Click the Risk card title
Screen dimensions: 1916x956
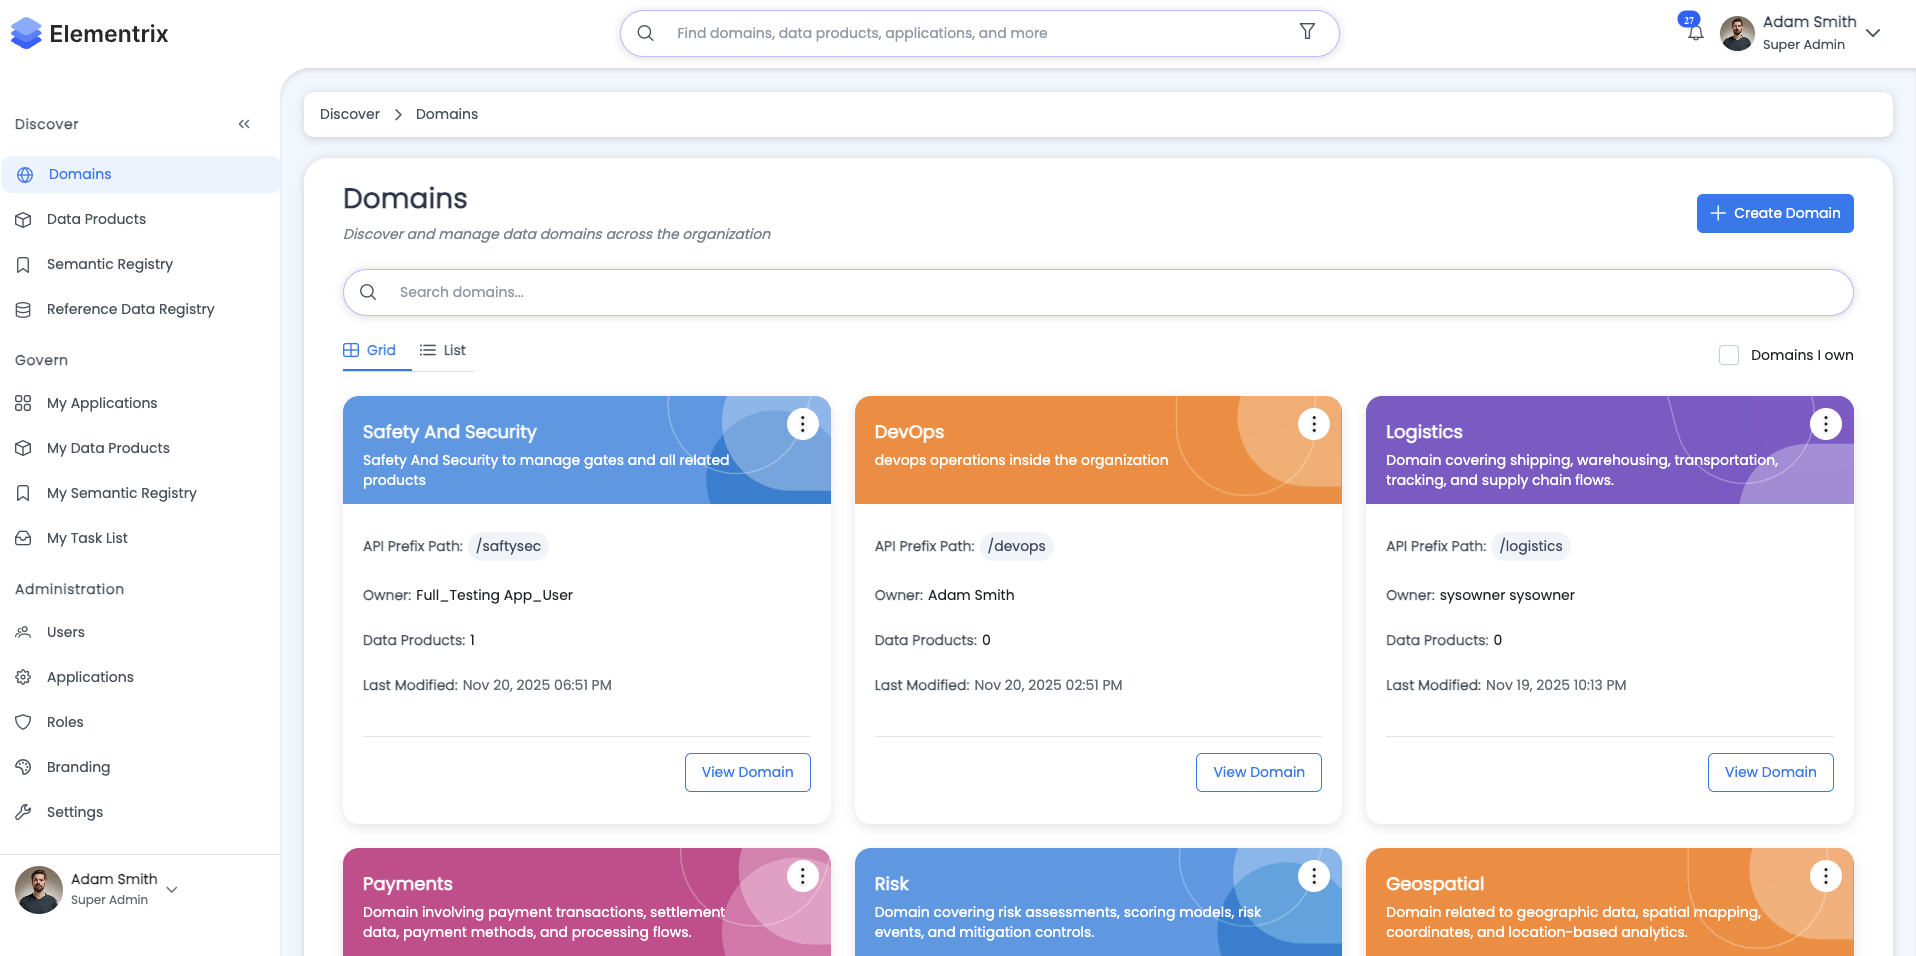[892, 884]
